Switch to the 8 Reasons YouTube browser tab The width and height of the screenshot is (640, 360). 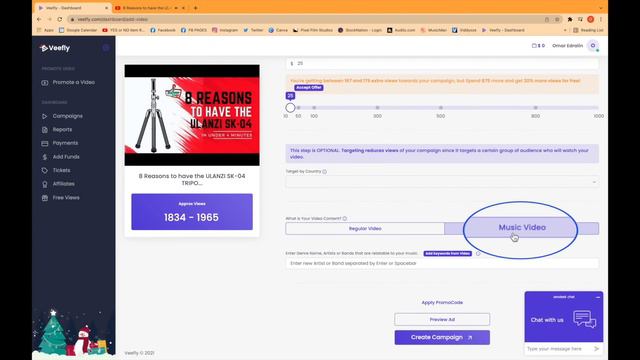tap(149, 8)
